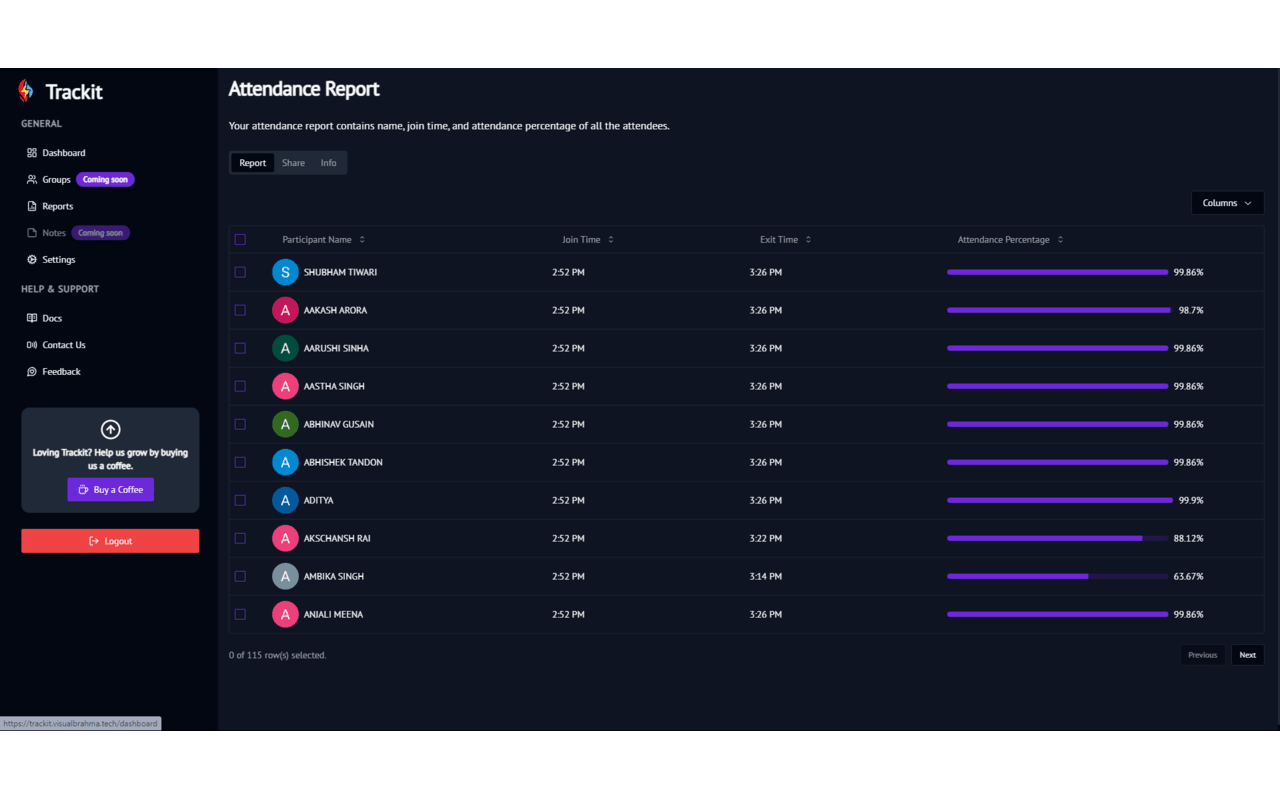The width and height of the screenshot is (1280, 800).
Task: Sort by Participant Name column
Action: coord(324,240)
